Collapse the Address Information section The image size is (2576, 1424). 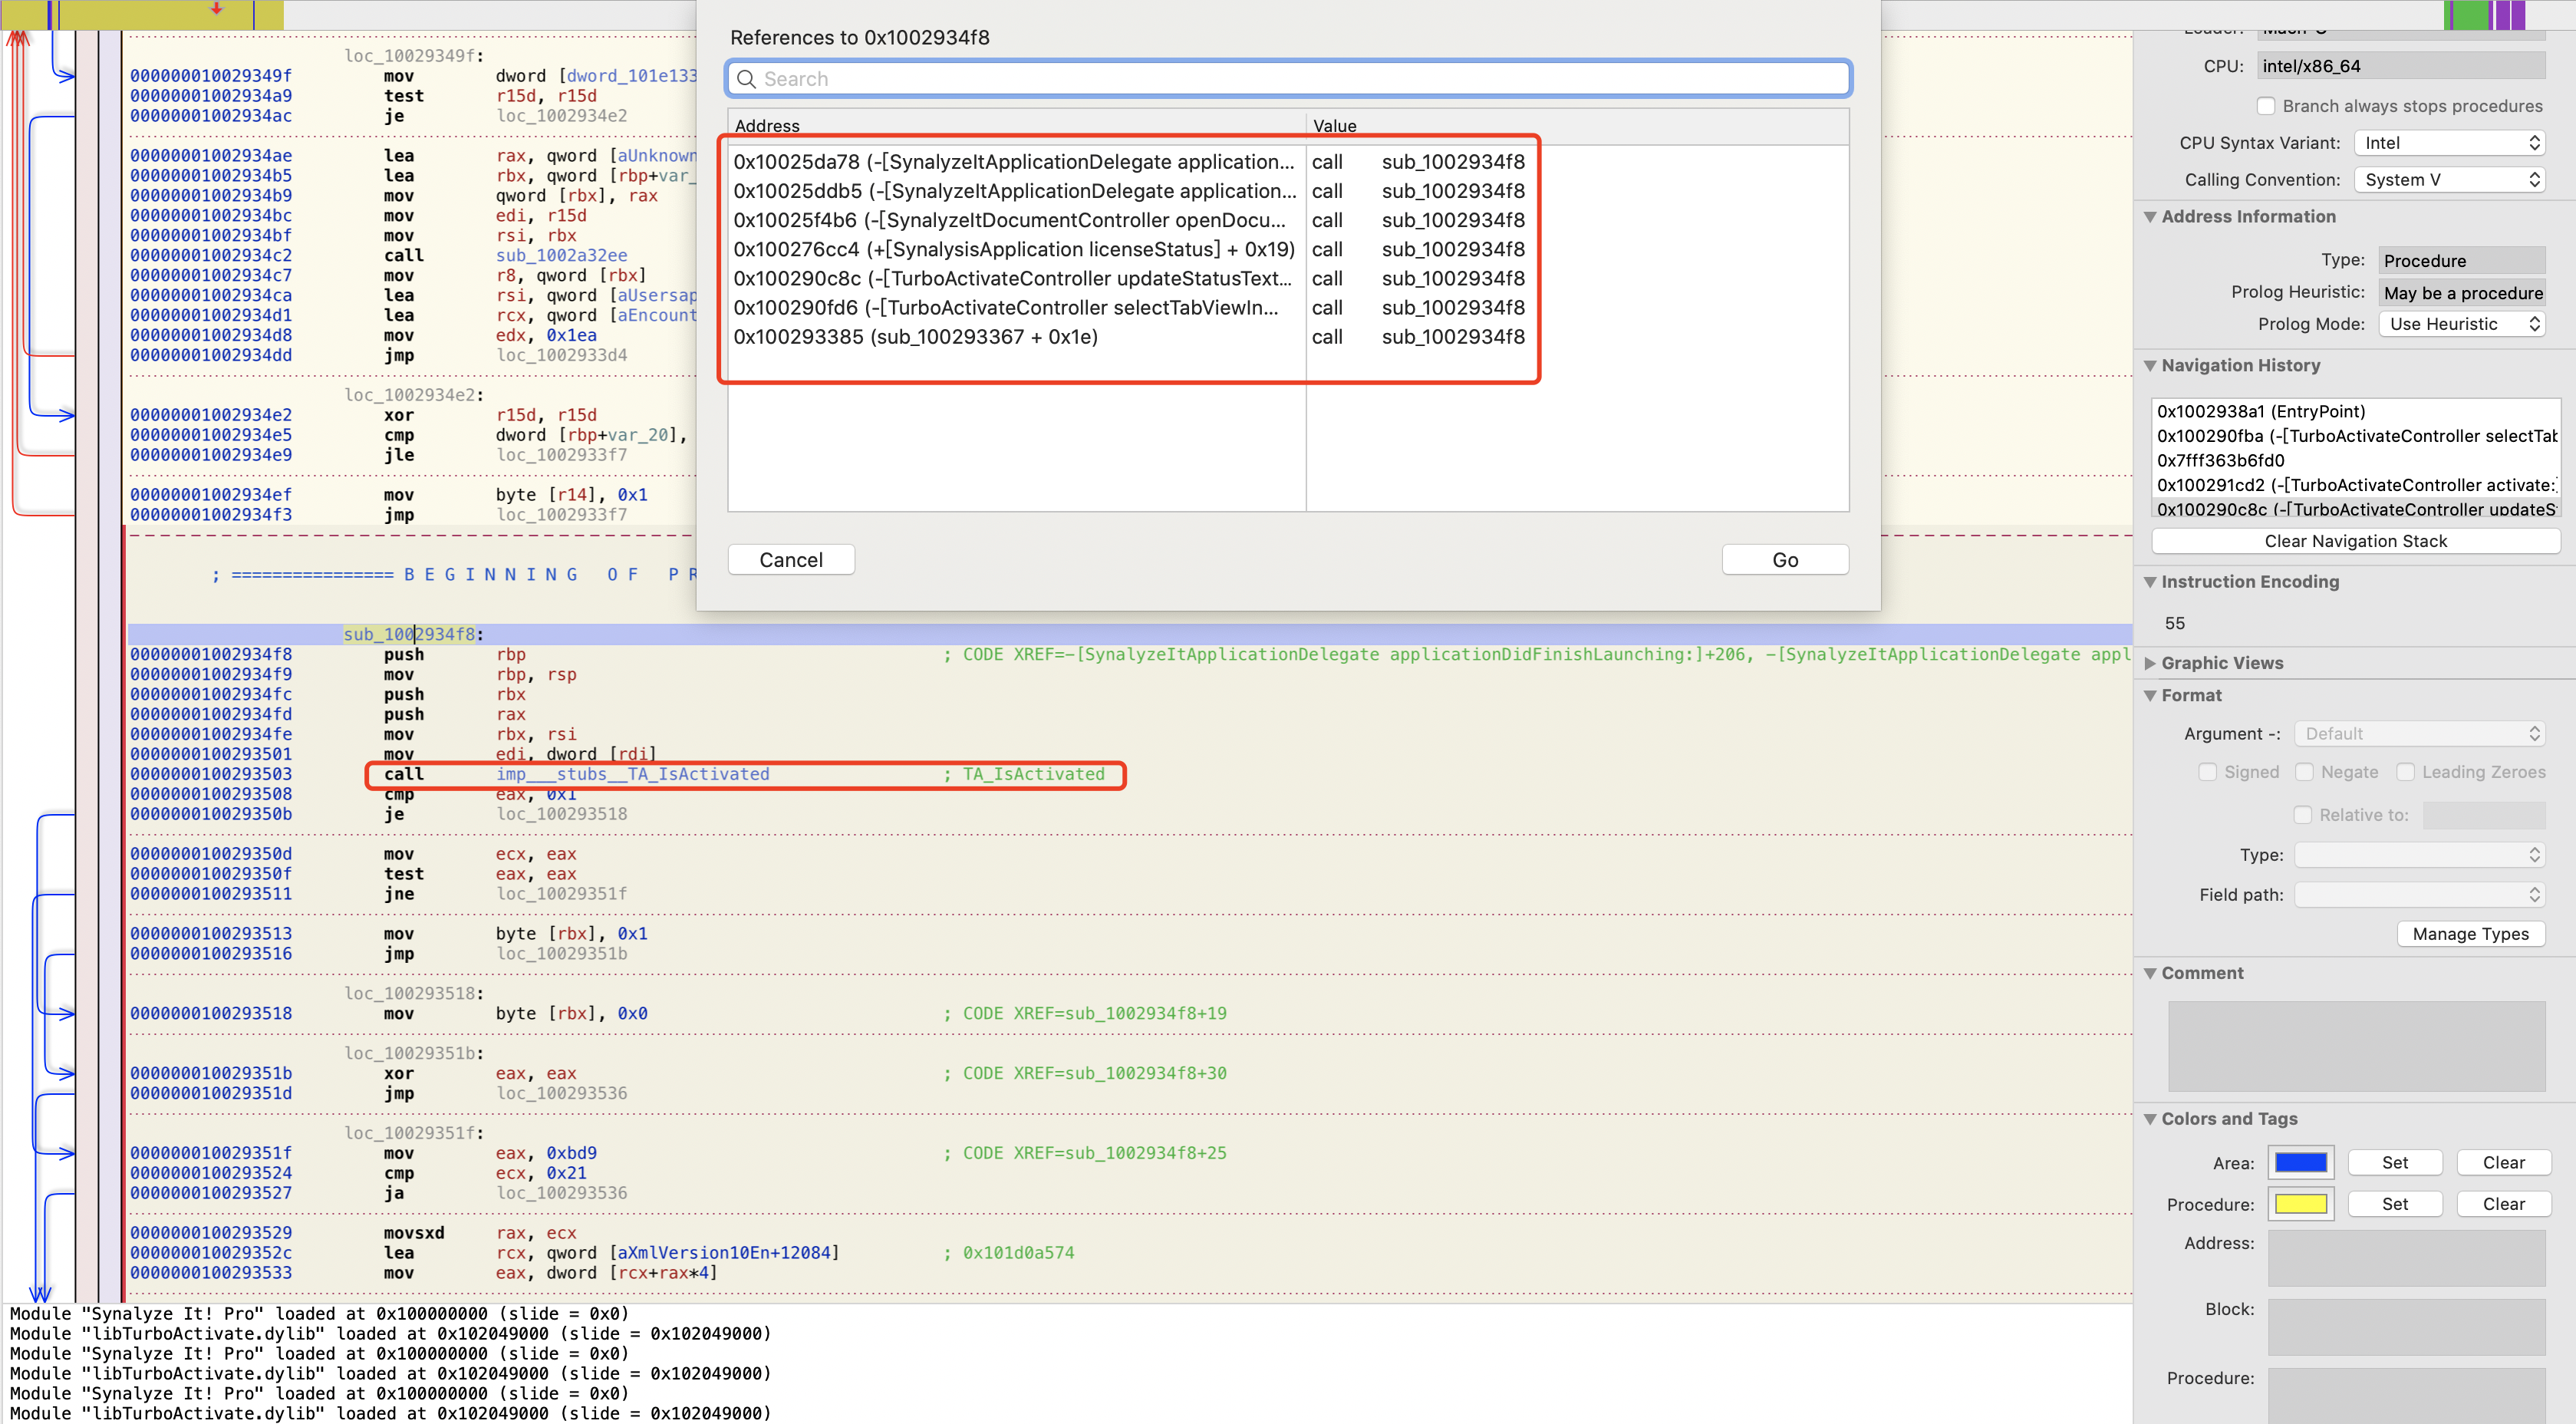coord(2150,217)
